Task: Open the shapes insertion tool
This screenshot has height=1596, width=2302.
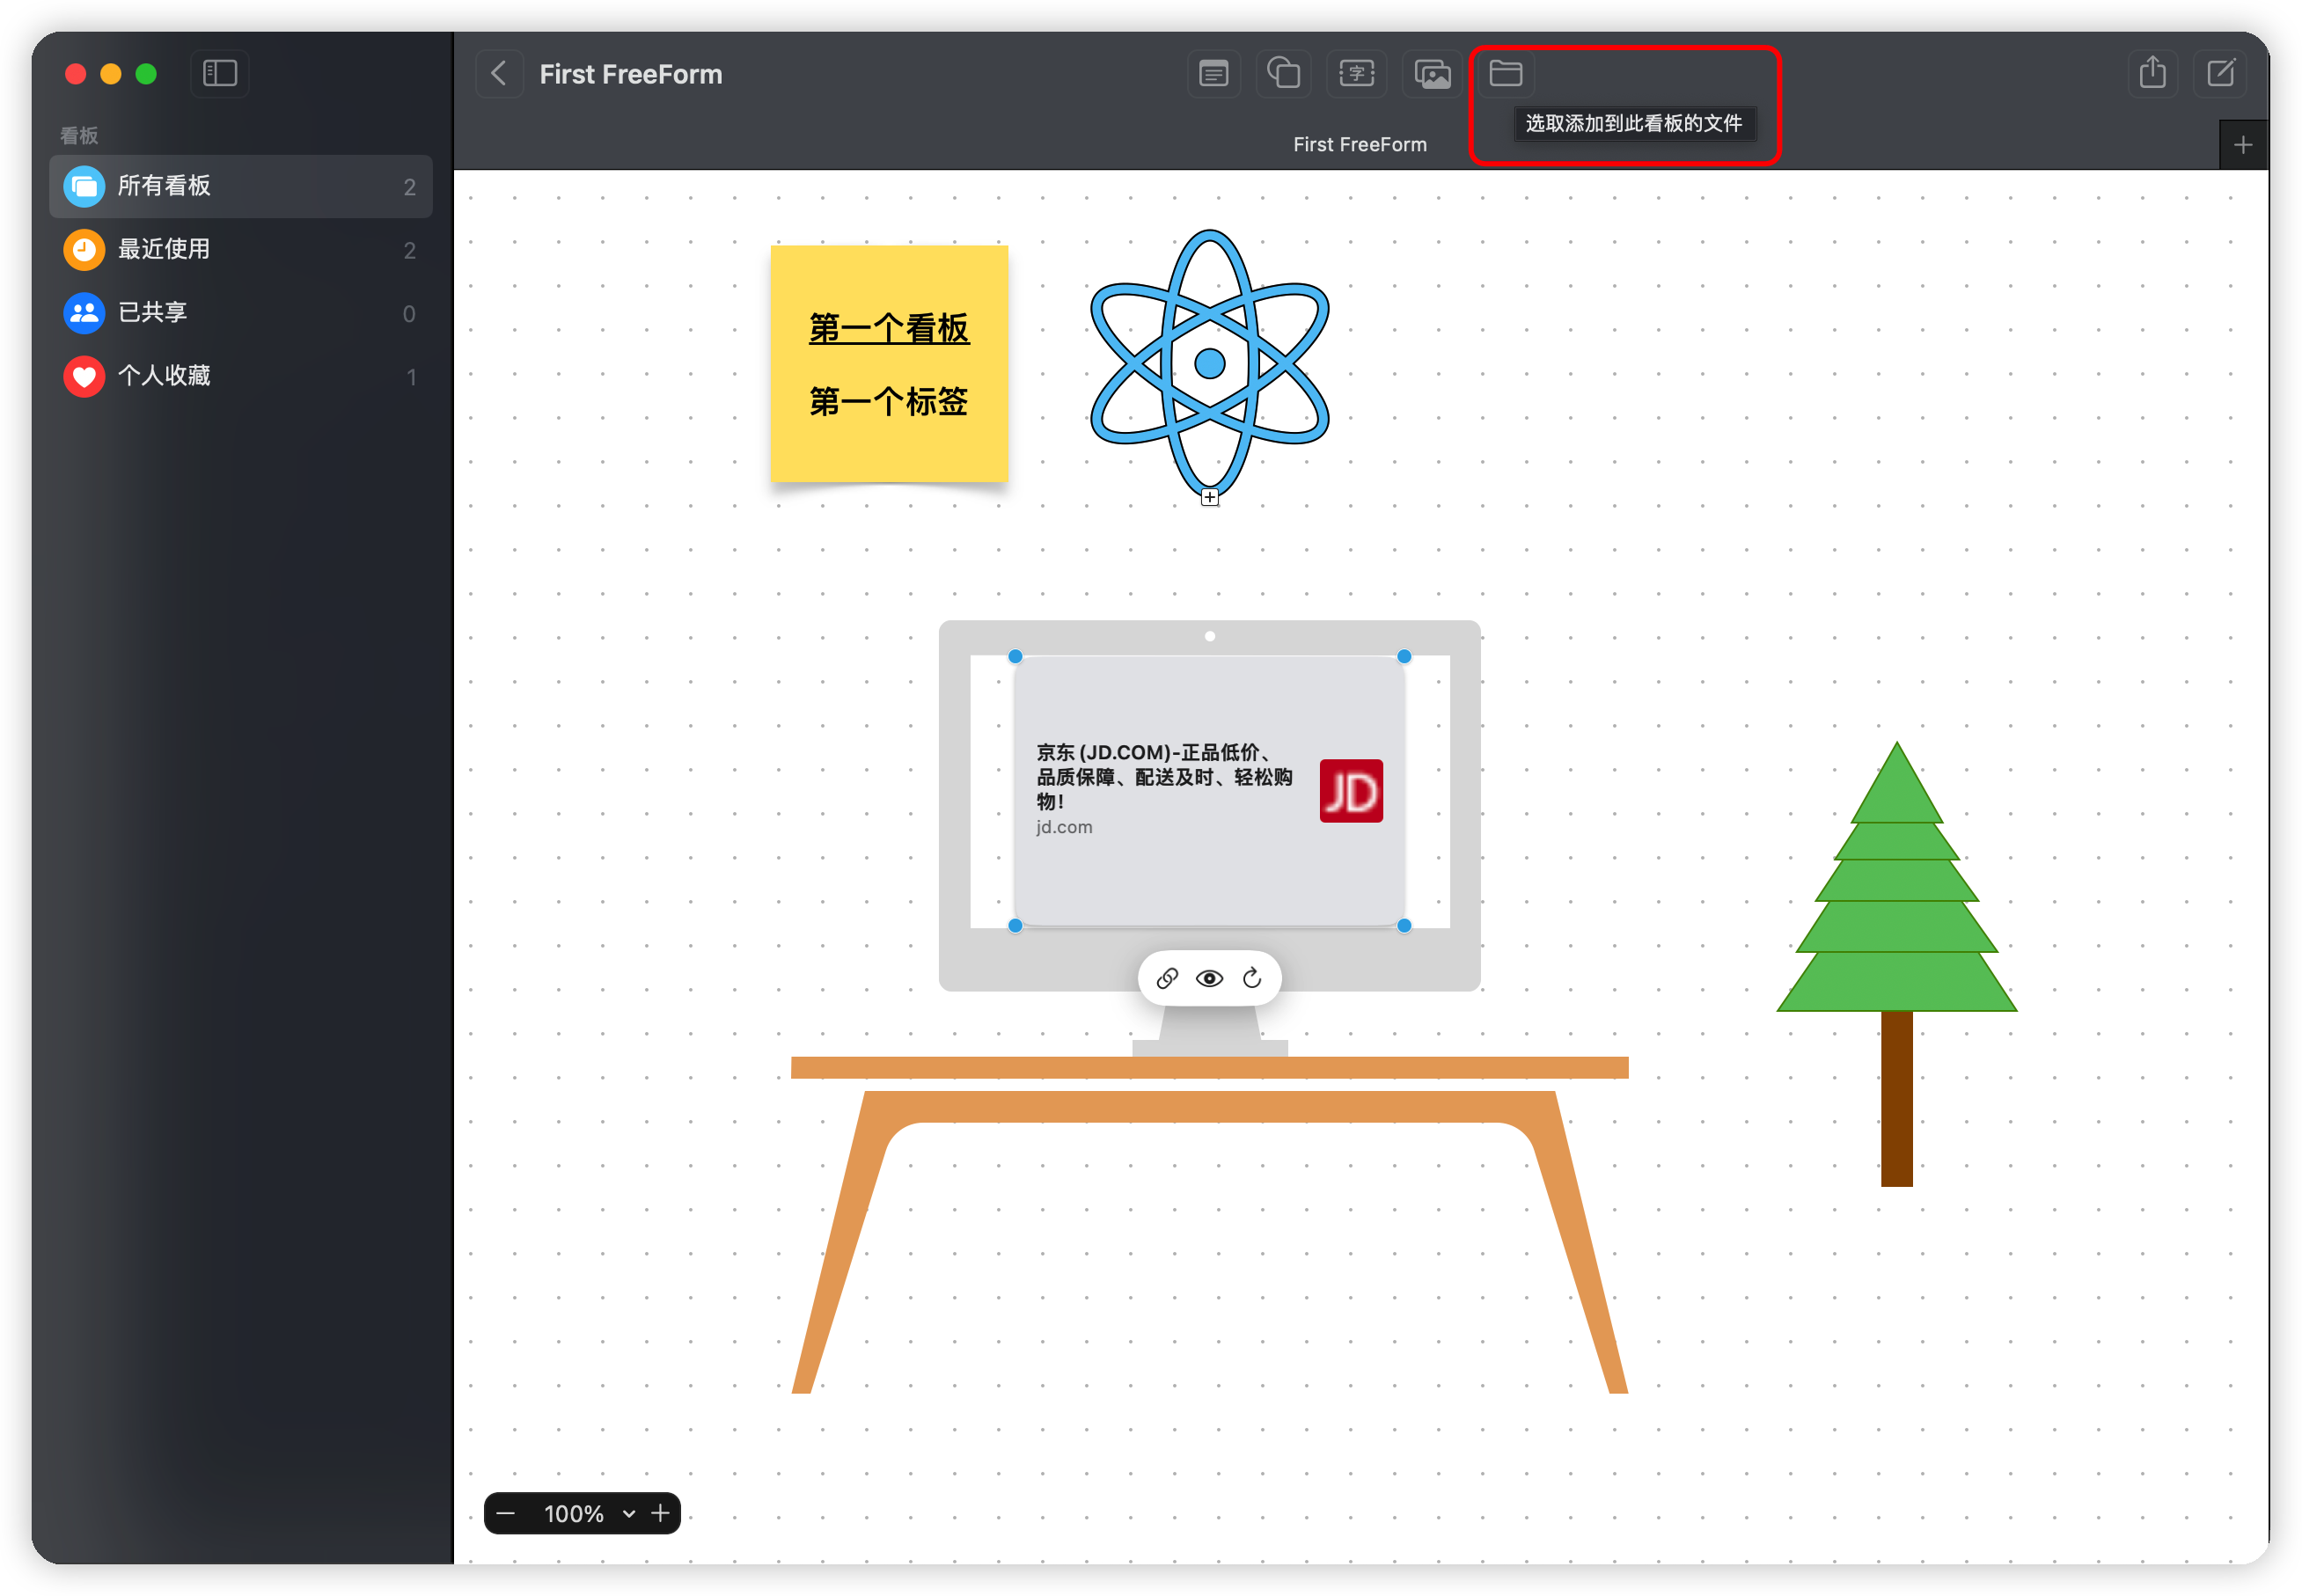Action: 1283,73
